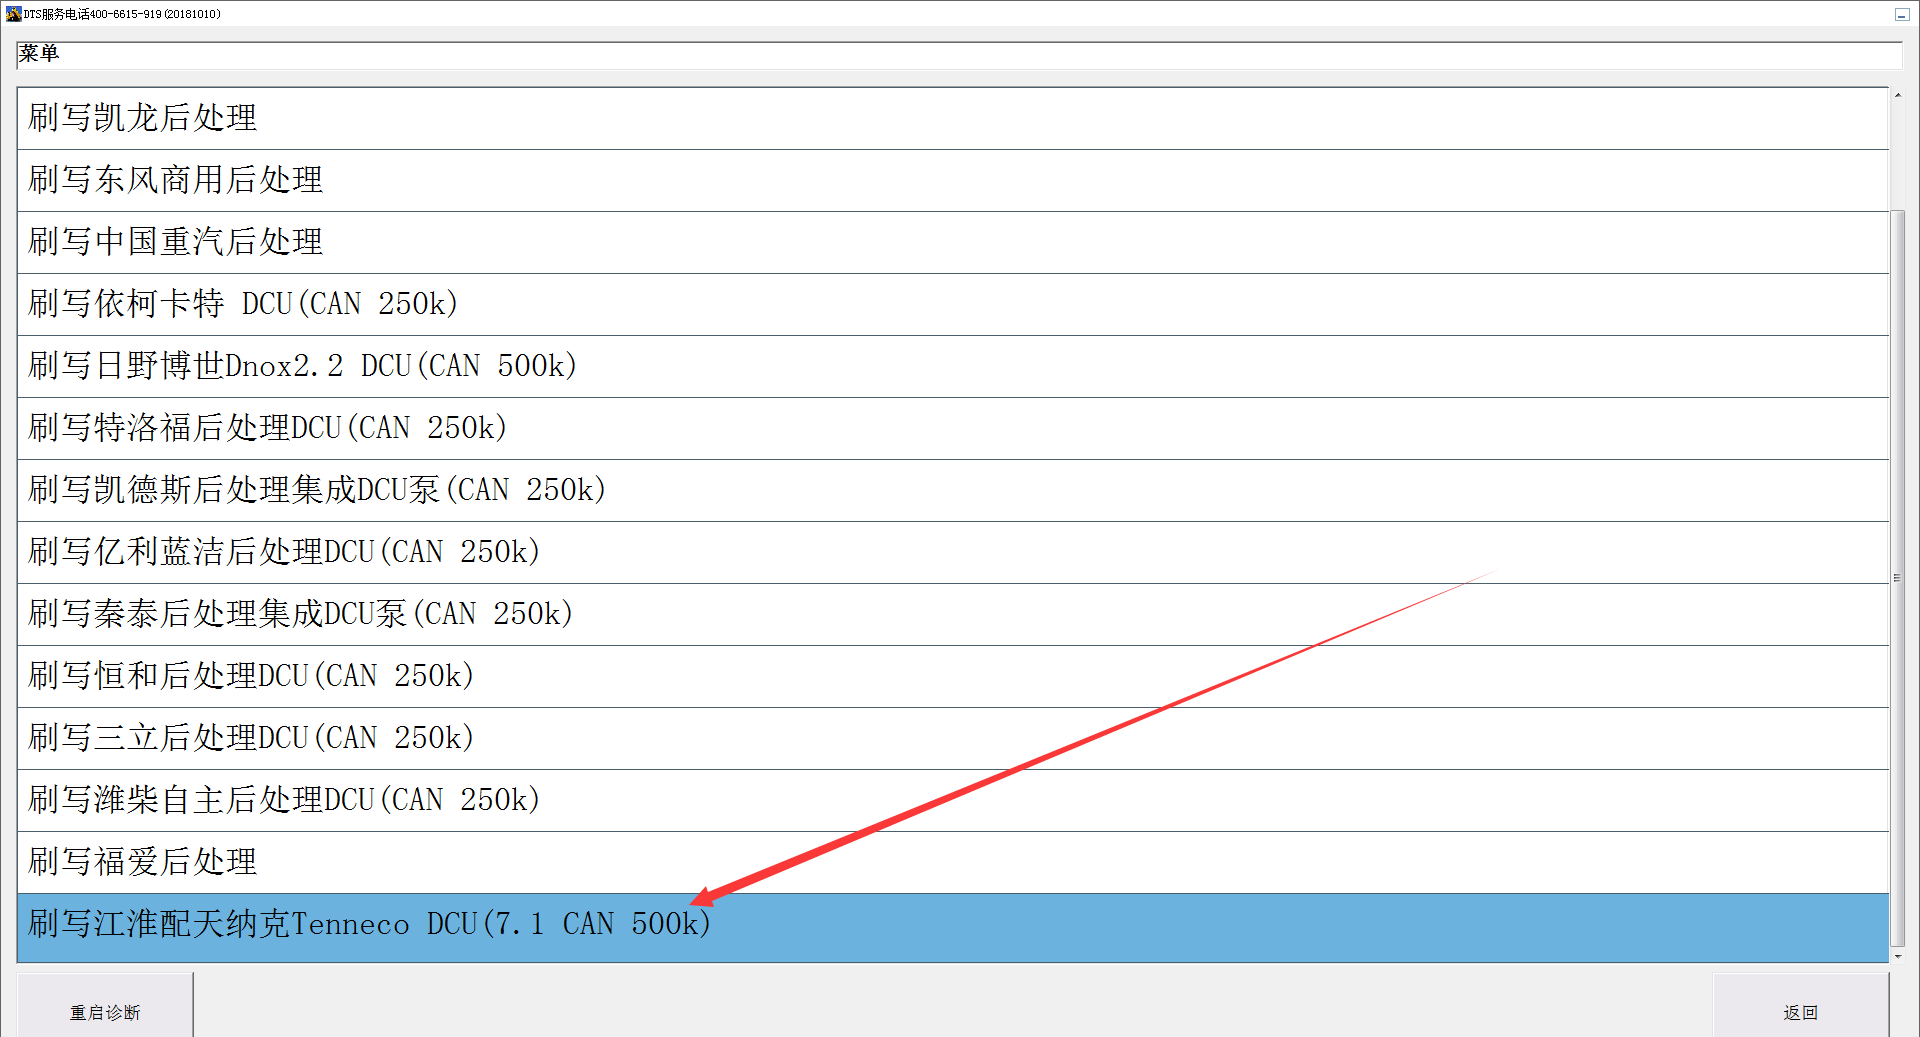Viewport: 1920px width, 1037px height.
Task: Select highlighted 刷写江淮配天纳克Tenneco DCU row
Action: pos(952,928)
